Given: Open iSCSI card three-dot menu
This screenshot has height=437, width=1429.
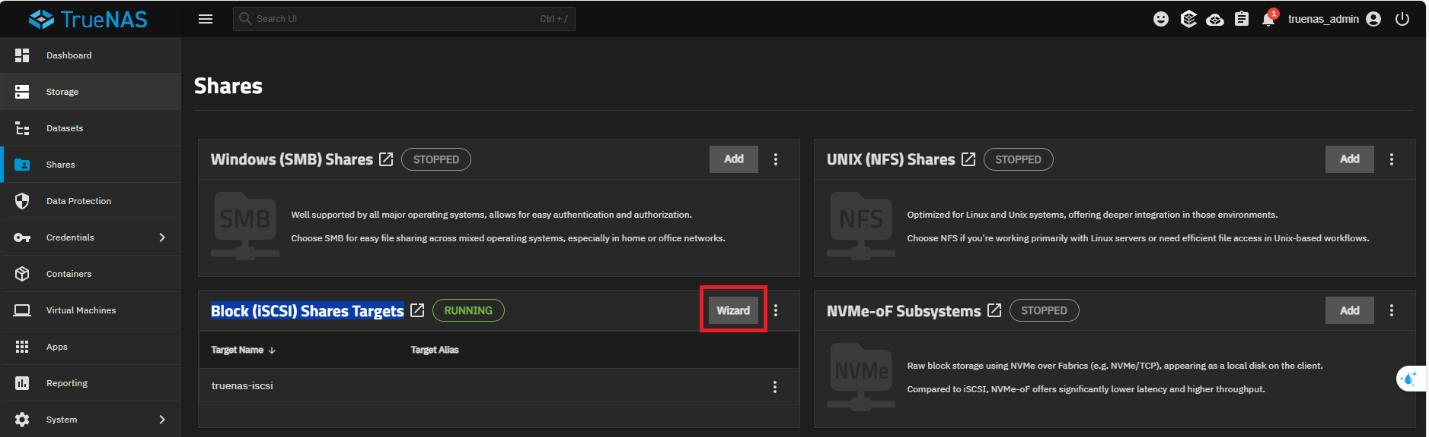Looking at the screenshot, I should coord(776,310).
